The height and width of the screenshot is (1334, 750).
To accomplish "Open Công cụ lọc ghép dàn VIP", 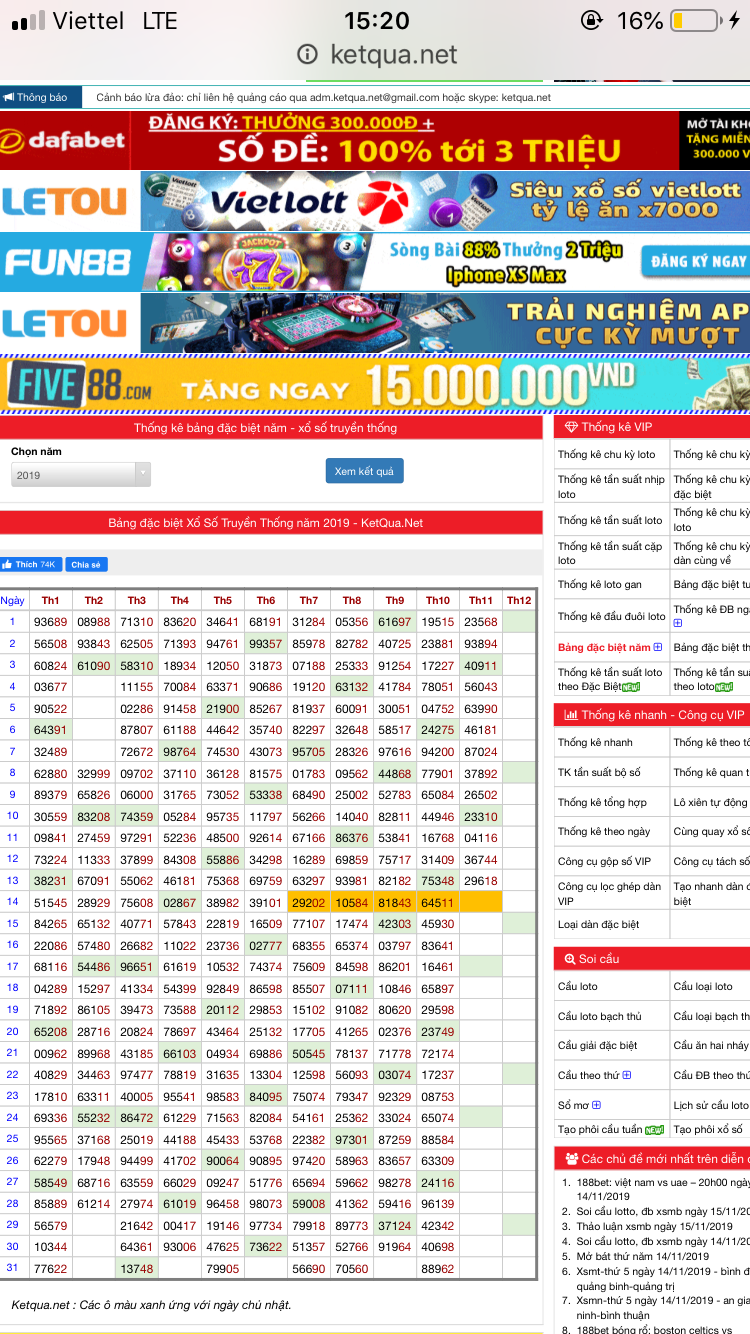I will [x=609, y=894].
